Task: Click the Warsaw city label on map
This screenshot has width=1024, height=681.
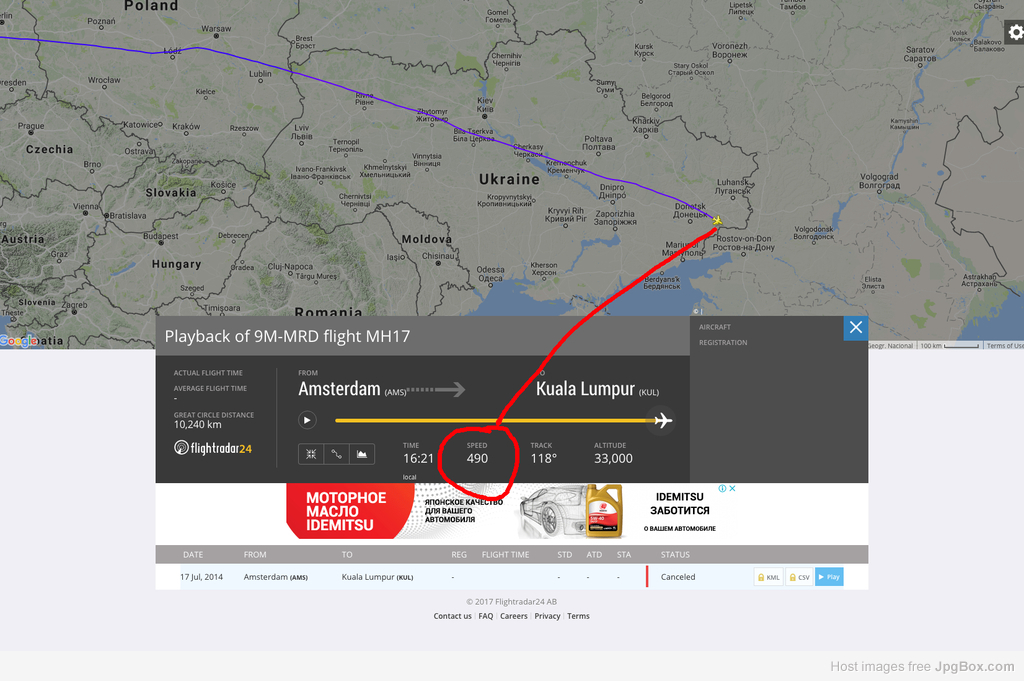Action: tap(216, 28)
